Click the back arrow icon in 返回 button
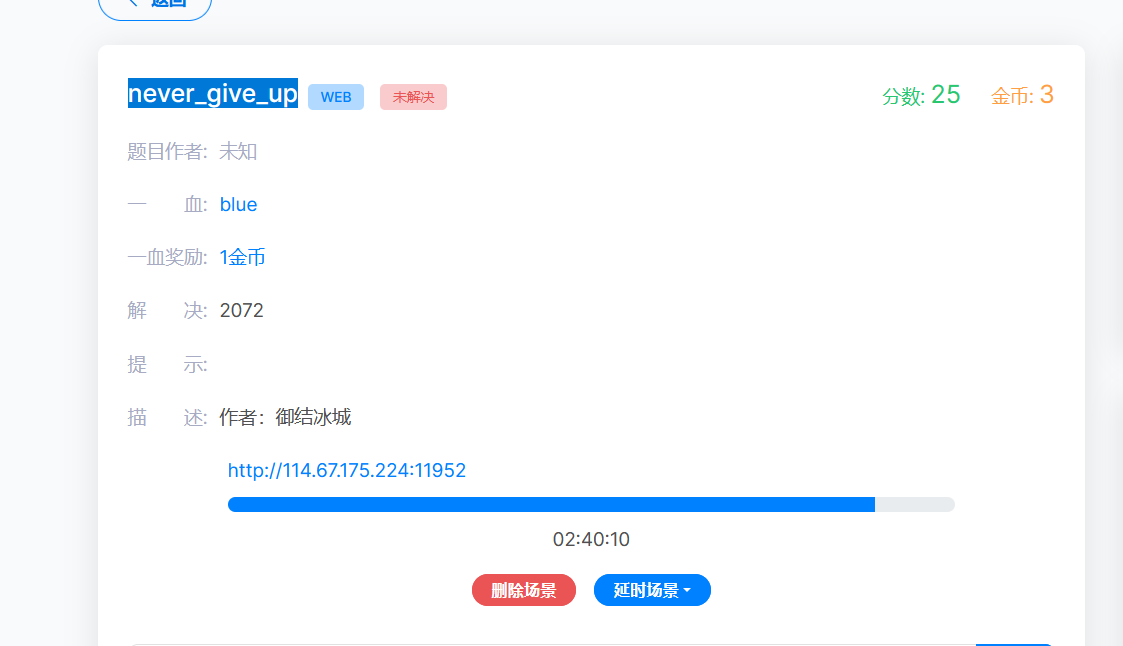The image size is (1123, 646). pyautogui.click(x=131, y=4)
